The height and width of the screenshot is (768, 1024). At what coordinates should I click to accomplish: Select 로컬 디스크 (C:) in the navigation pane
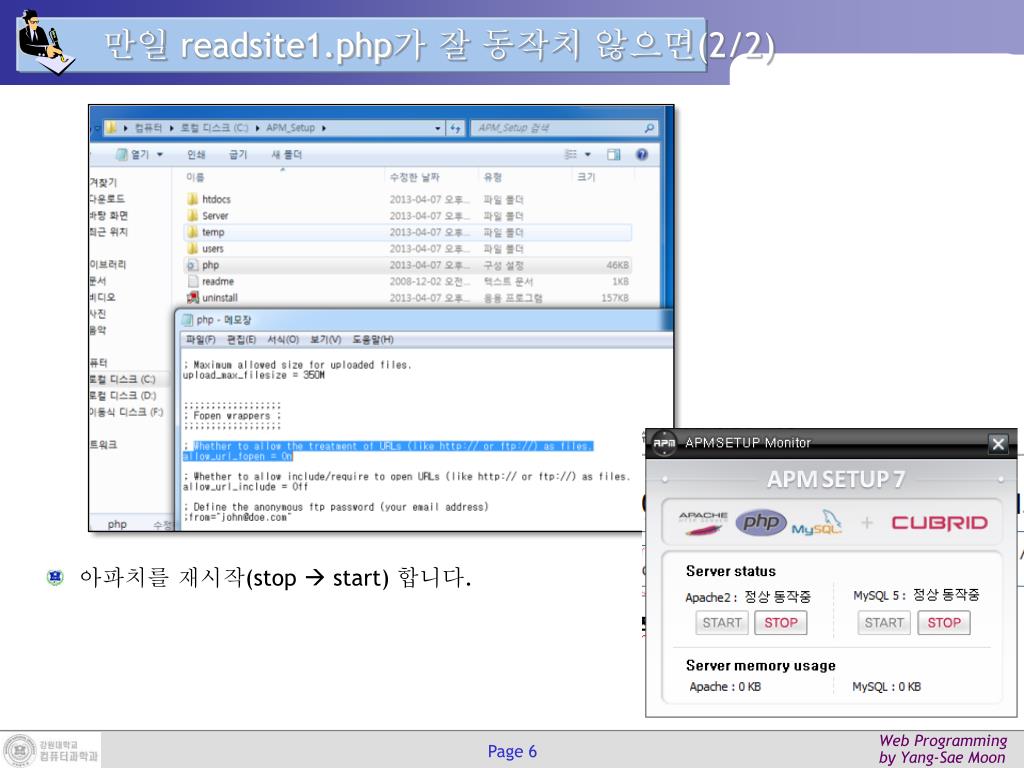[x=122, y=379]
